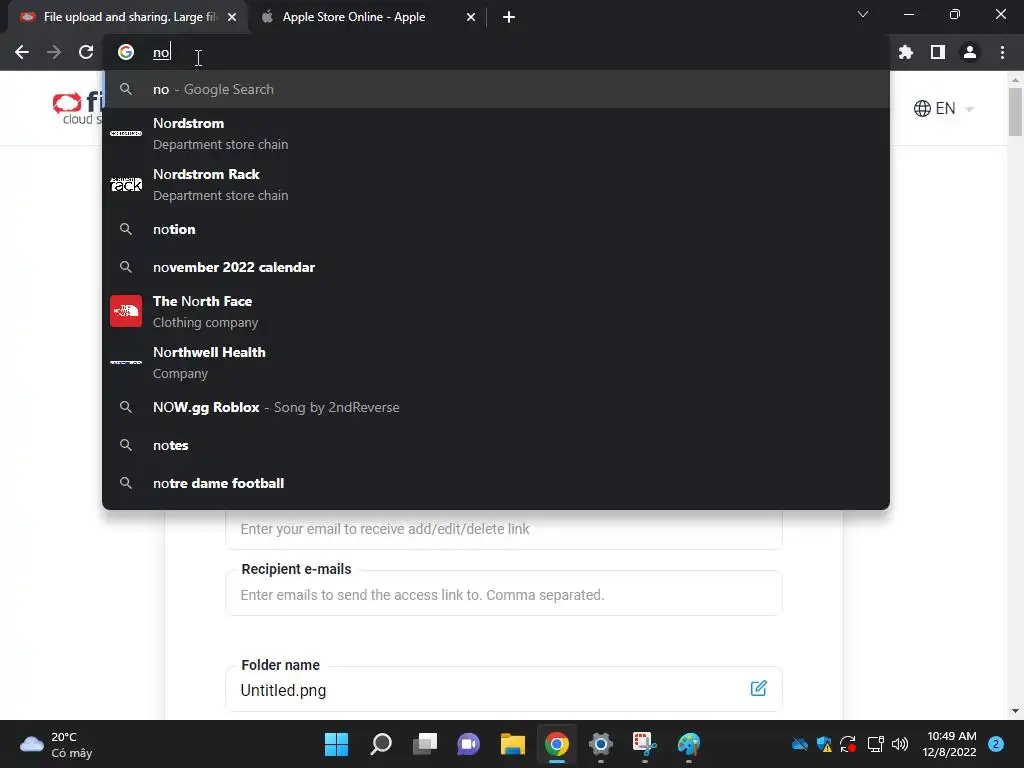Focus the Recipient e-mails field

(x=504, y=595)
